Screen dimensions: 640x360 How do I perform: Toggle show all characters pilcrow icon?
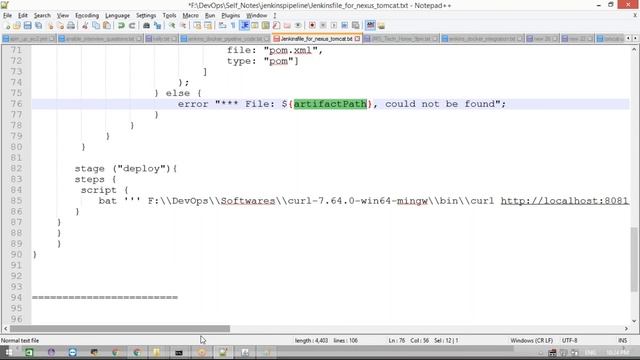[233, 26]
